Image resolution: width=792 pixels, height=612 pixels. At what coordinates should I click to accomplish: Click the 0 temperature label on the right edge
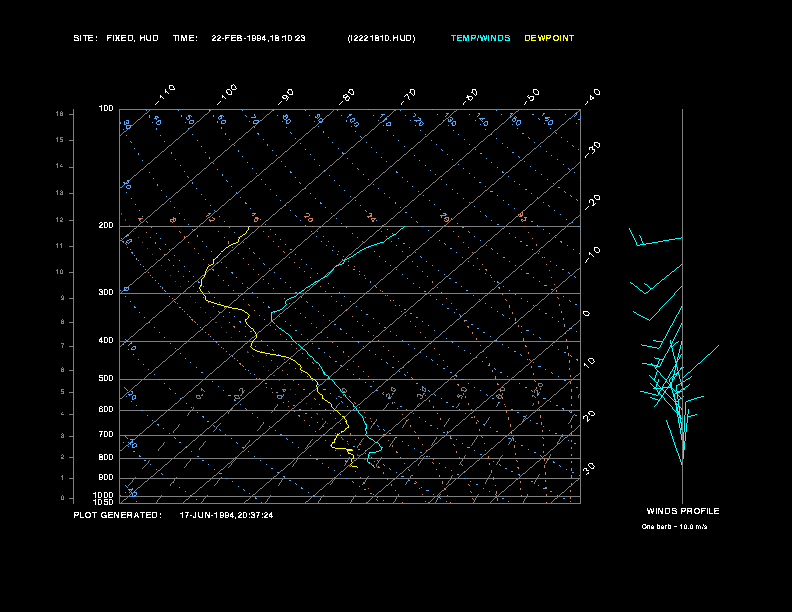[x=586, y=314]
